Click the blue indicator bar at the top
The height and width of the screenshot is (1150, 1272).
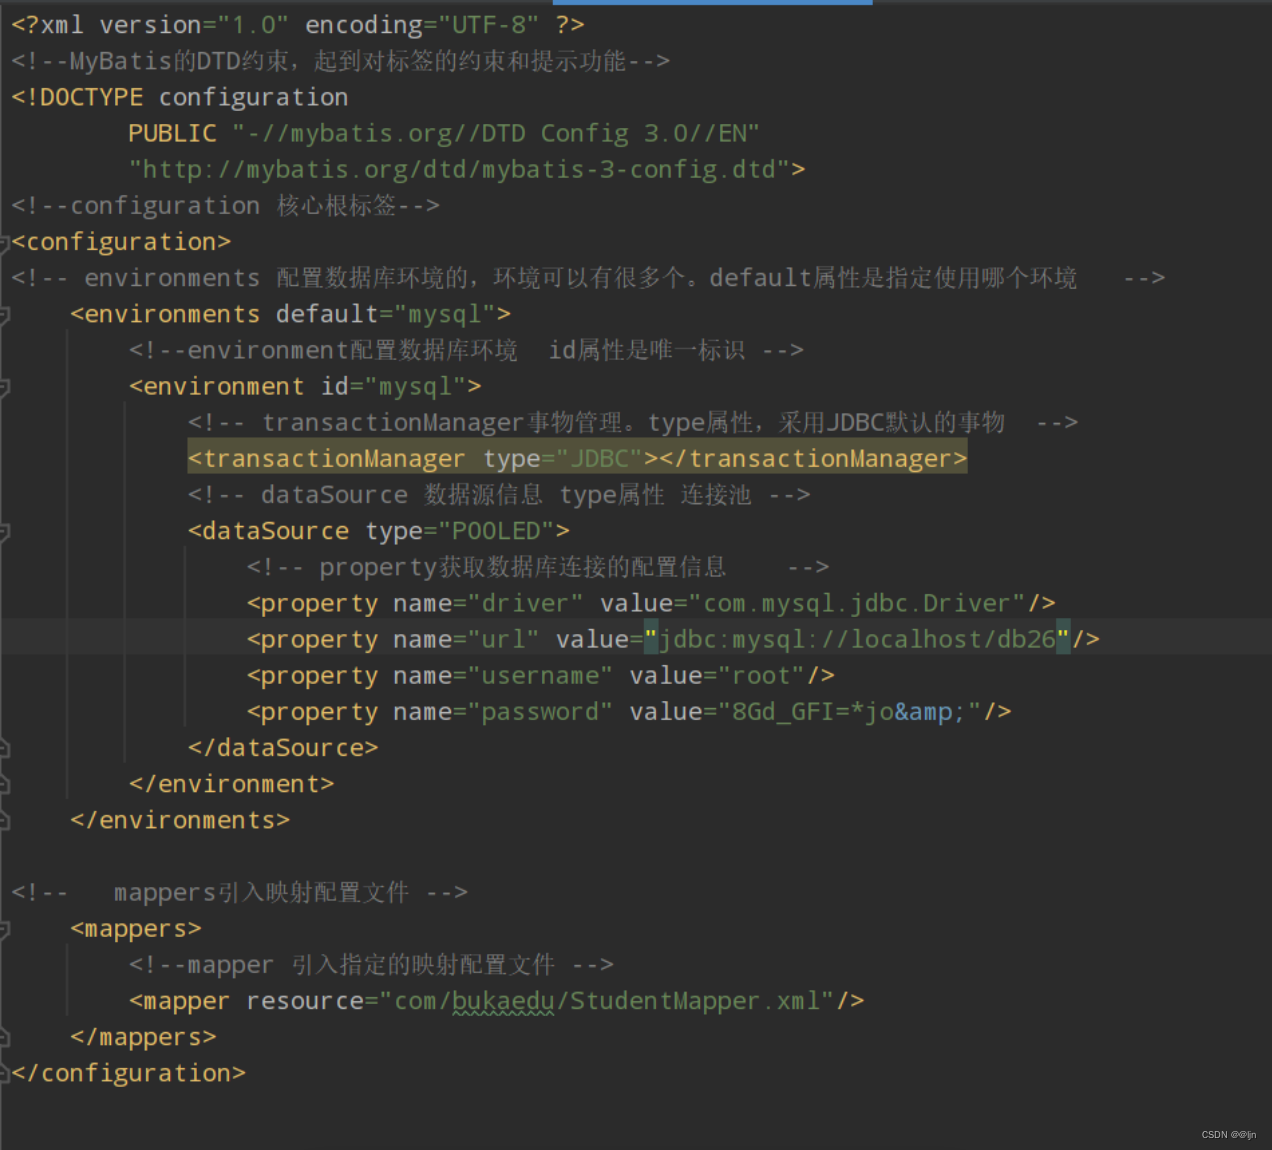(x=712, y=3)
